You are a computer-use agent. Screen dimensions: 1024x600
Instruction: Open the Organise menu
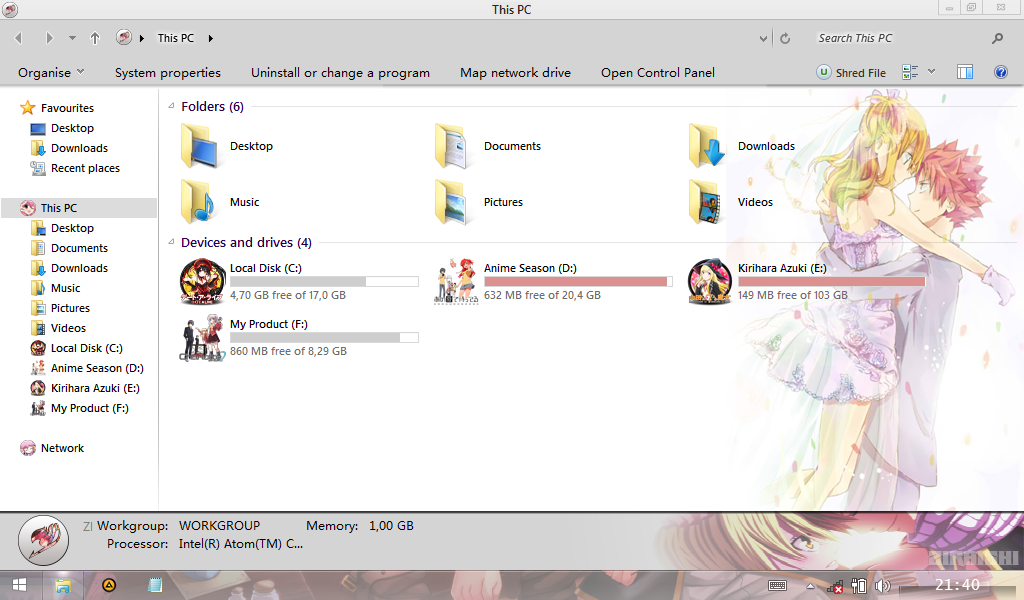click(x=51, y=72)
